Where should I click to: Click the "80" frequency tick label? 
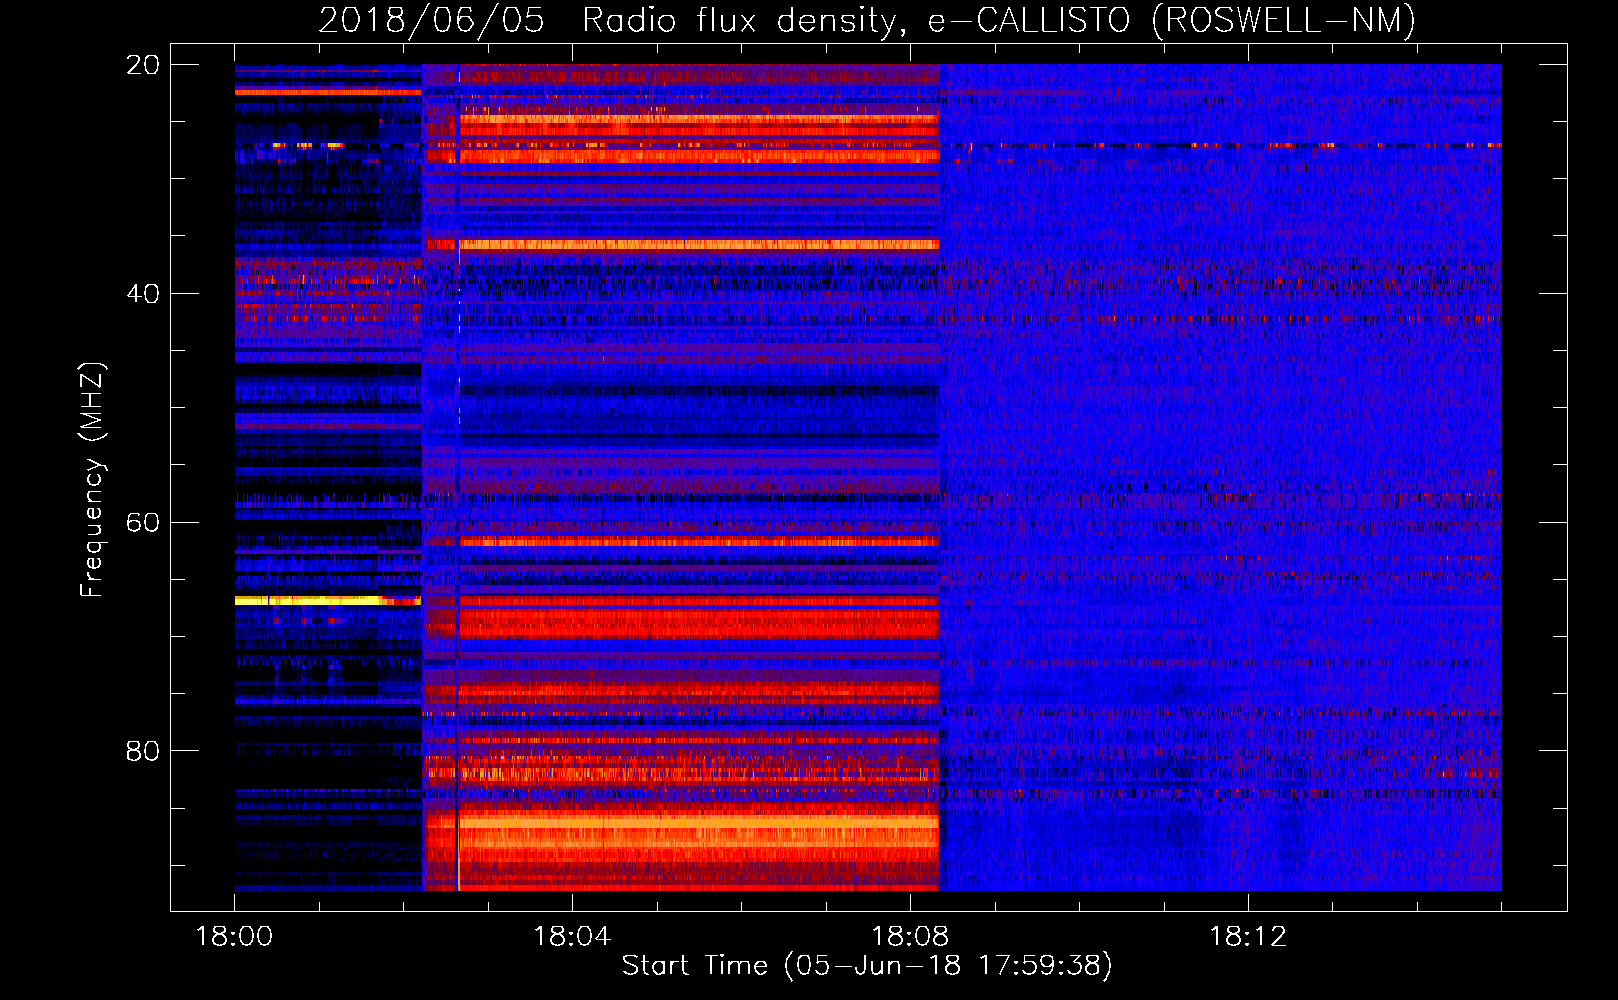coord(142,751)
